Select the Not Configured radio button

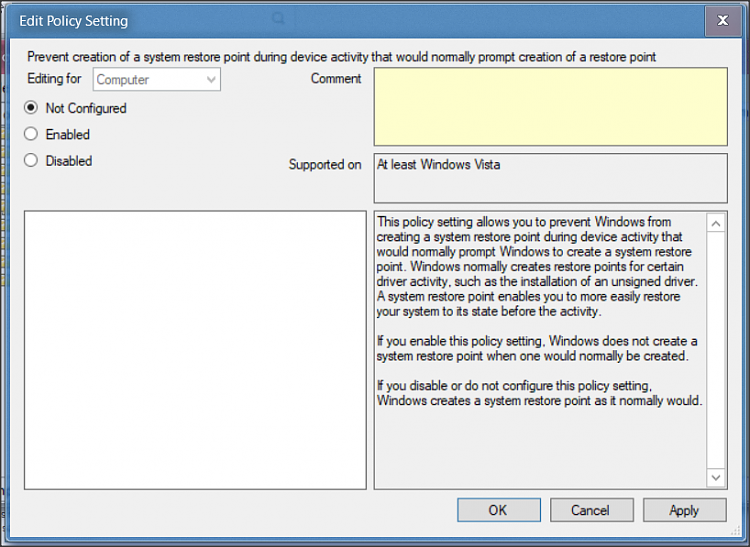pos(31,108)
